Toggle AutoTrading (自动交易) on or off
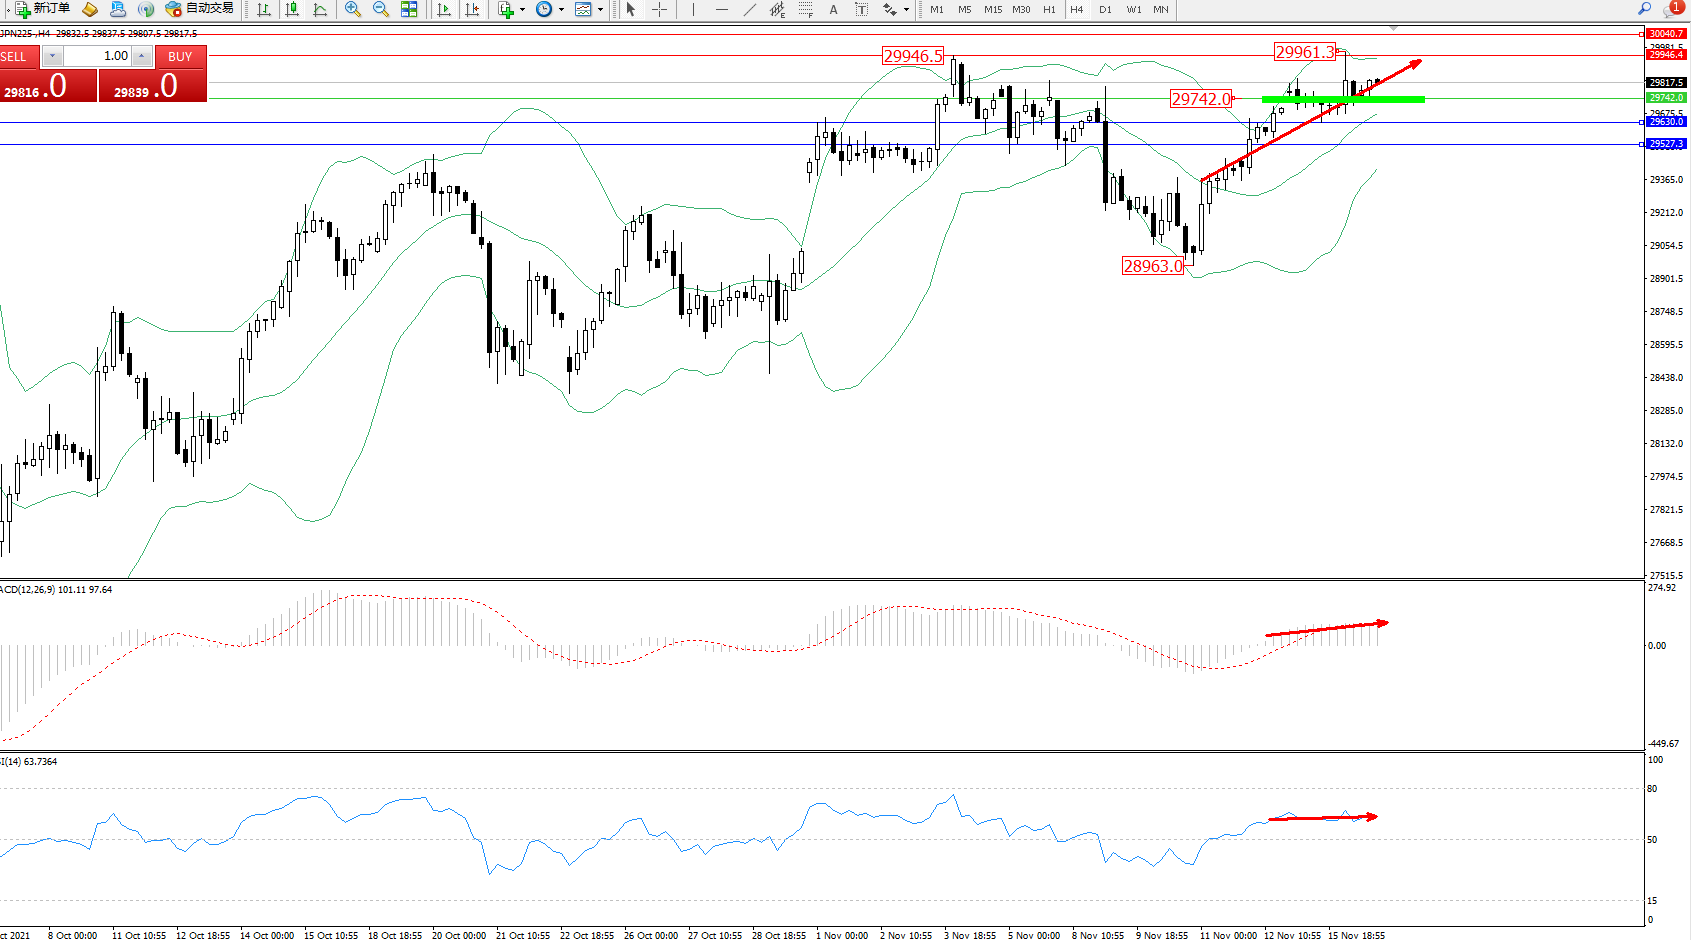 pos(200,9)
